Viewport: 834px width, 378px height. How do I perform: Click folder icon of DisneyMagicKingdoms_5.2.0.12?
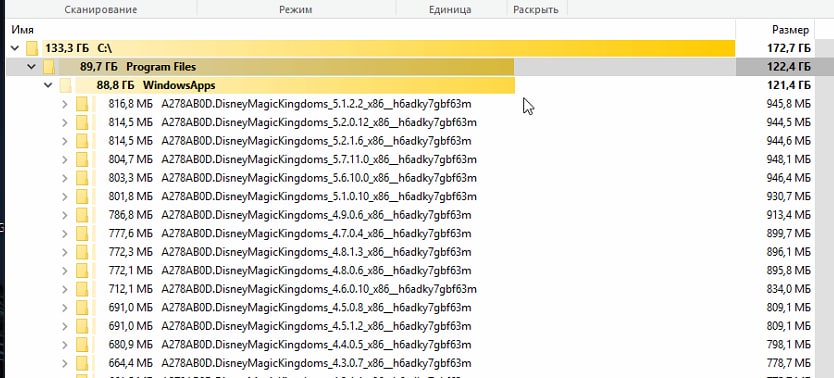[x=82, y=123]
